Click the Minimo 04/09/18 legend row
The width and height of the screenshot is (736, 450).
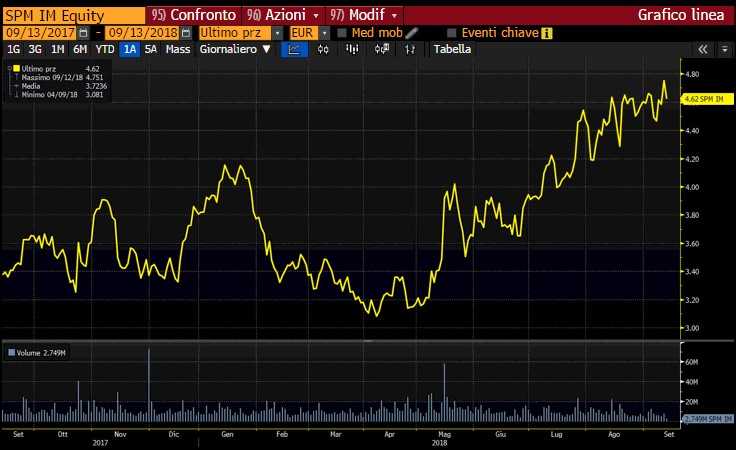coord(59,94)
